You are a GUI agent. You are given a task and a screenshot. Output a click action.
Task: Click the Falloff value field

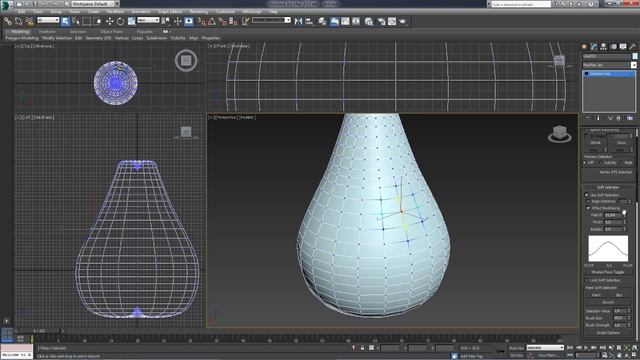tap(612, 215)
